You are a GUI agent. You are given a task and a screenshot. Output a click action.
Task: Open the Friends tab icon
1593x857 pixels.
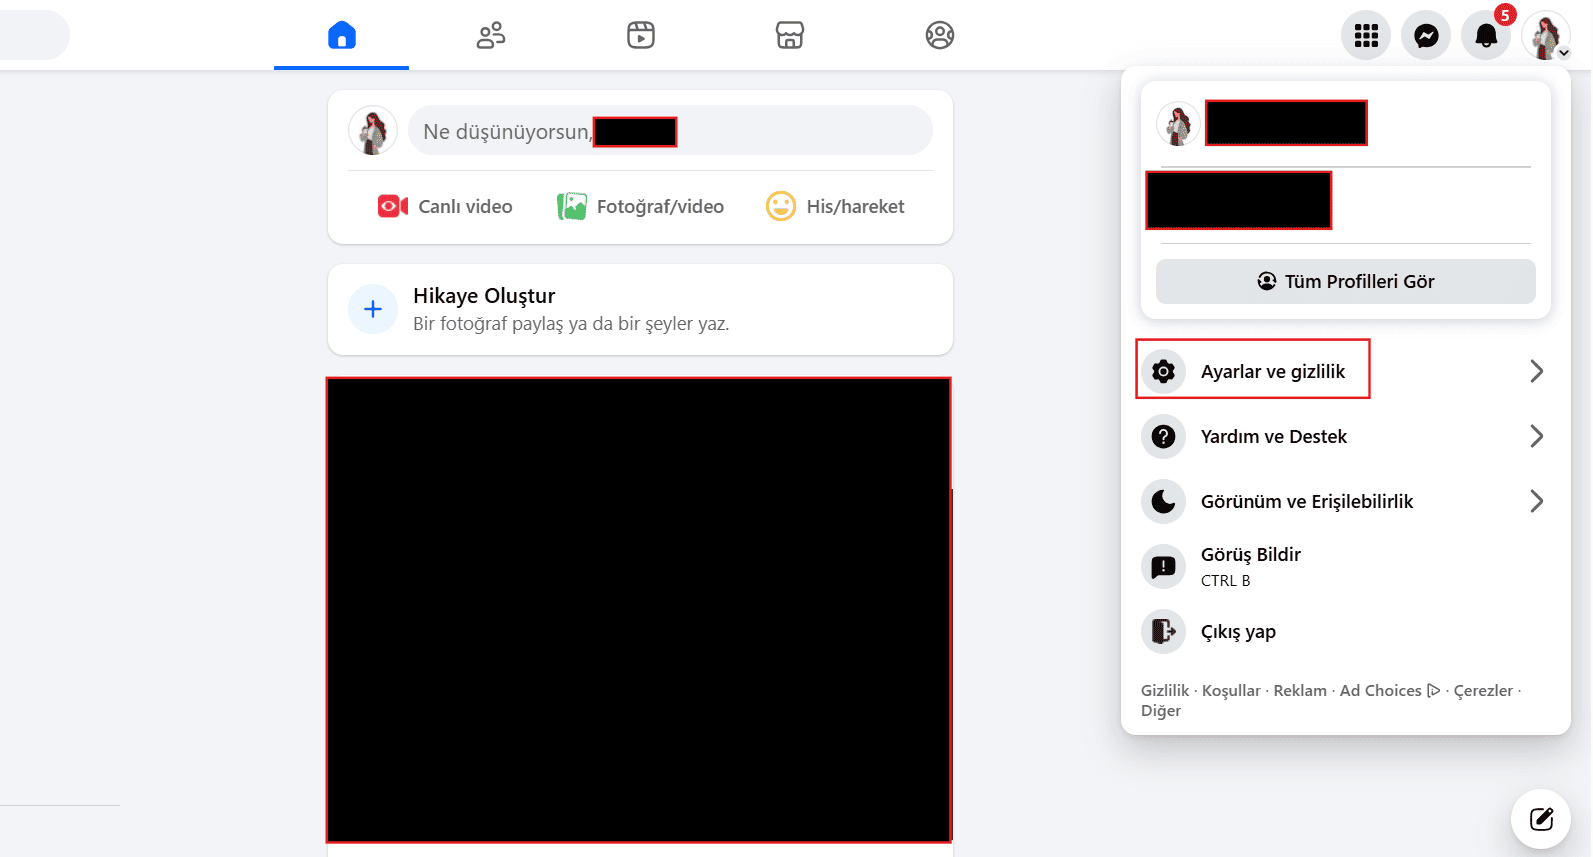[x=491, y=35]
